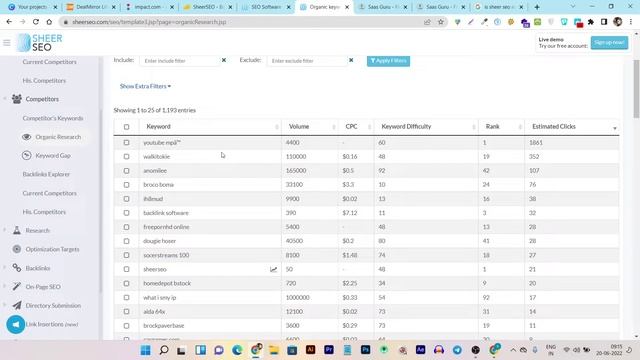
Task: Focus the include filter input field
Action: (180, 60)
